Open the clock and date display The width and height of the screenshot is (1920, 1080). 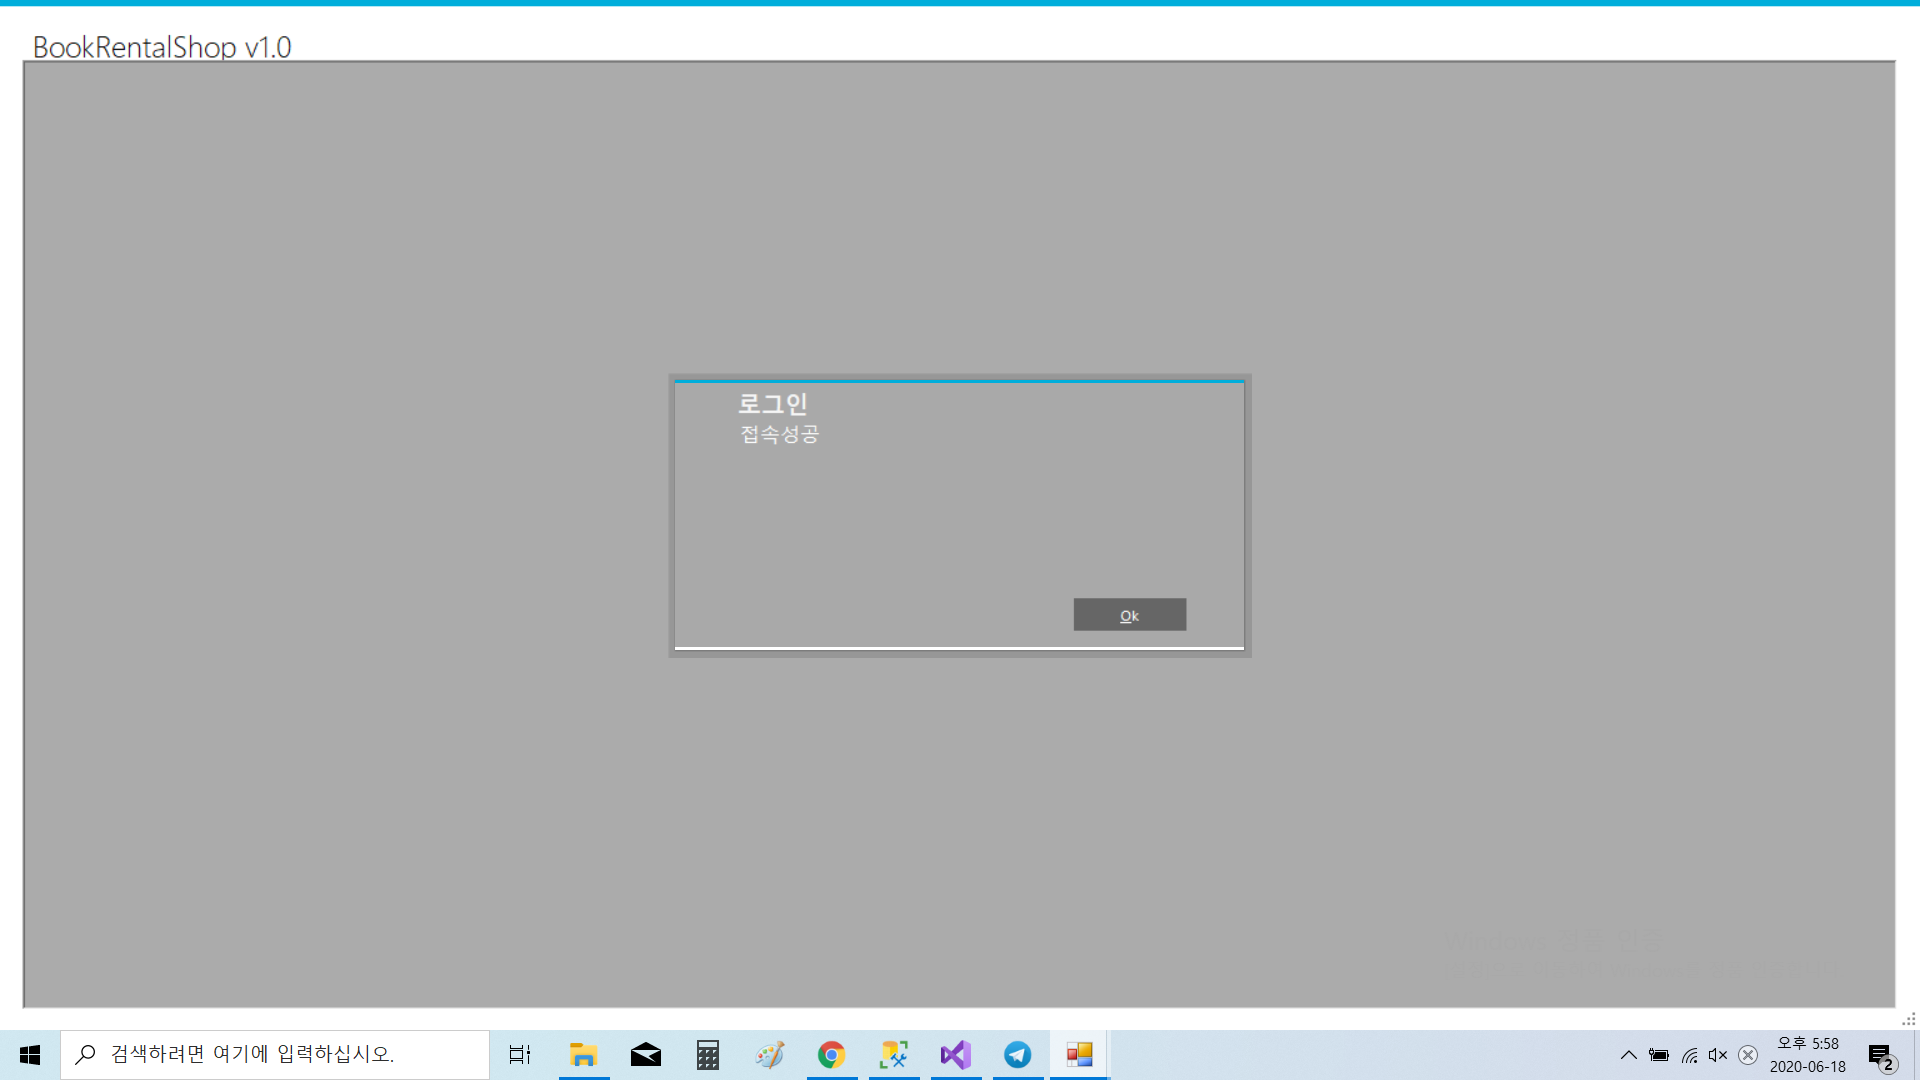pos(1807,1055)
